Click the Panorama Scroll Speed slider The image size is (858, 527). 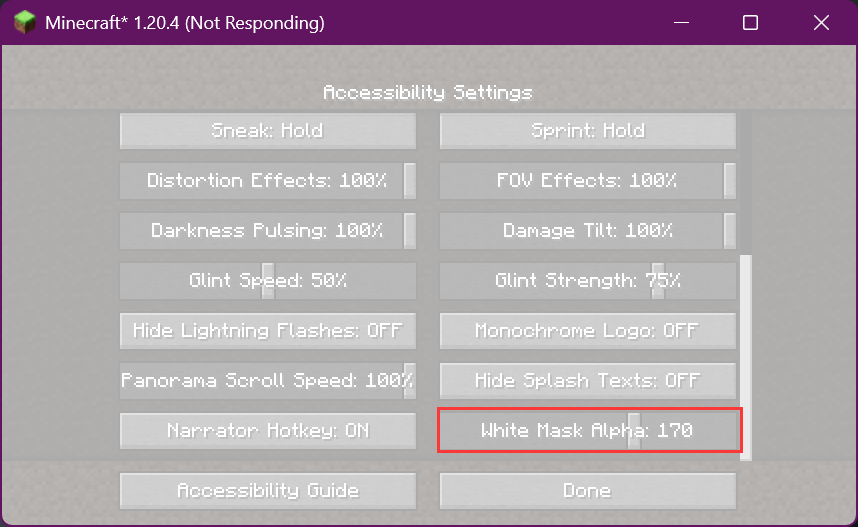[x=267, y=381]
